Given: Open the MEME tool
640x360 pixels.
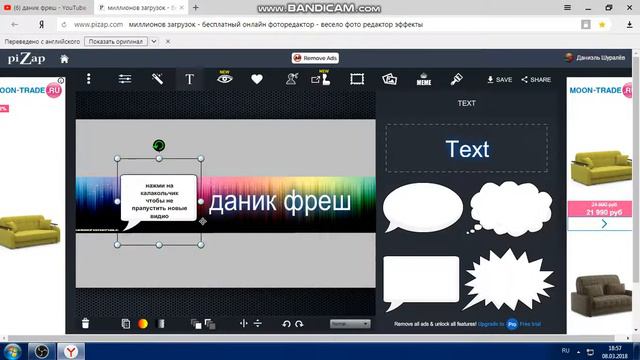Looking at the screenshot, I should [x=424, y=79].
